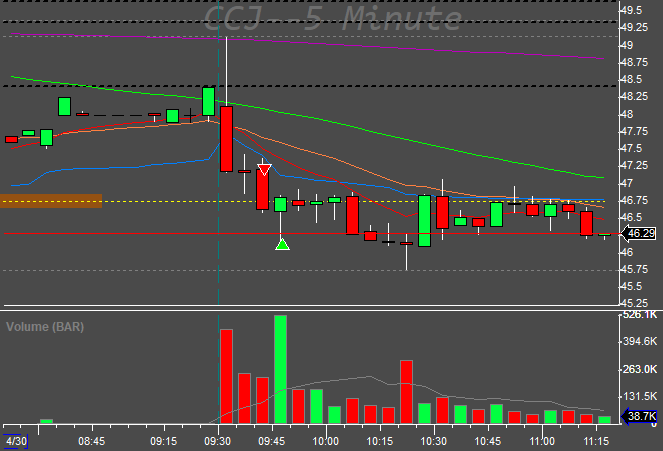
Task: Click the 263.0K volume axis label
Action: pos(640,369)
